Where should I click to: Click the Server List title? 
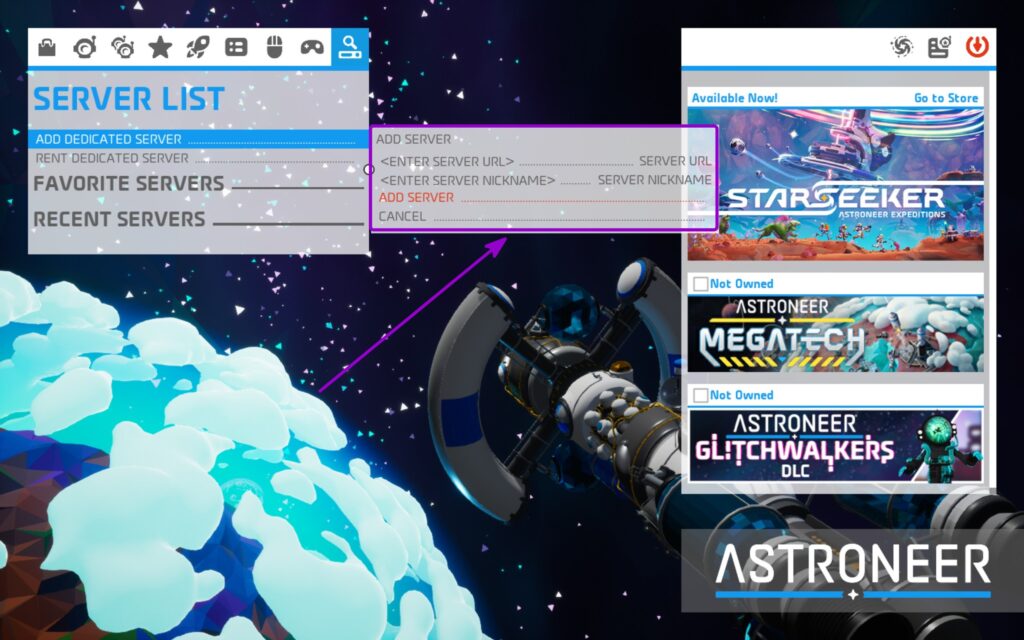(129, 99)
